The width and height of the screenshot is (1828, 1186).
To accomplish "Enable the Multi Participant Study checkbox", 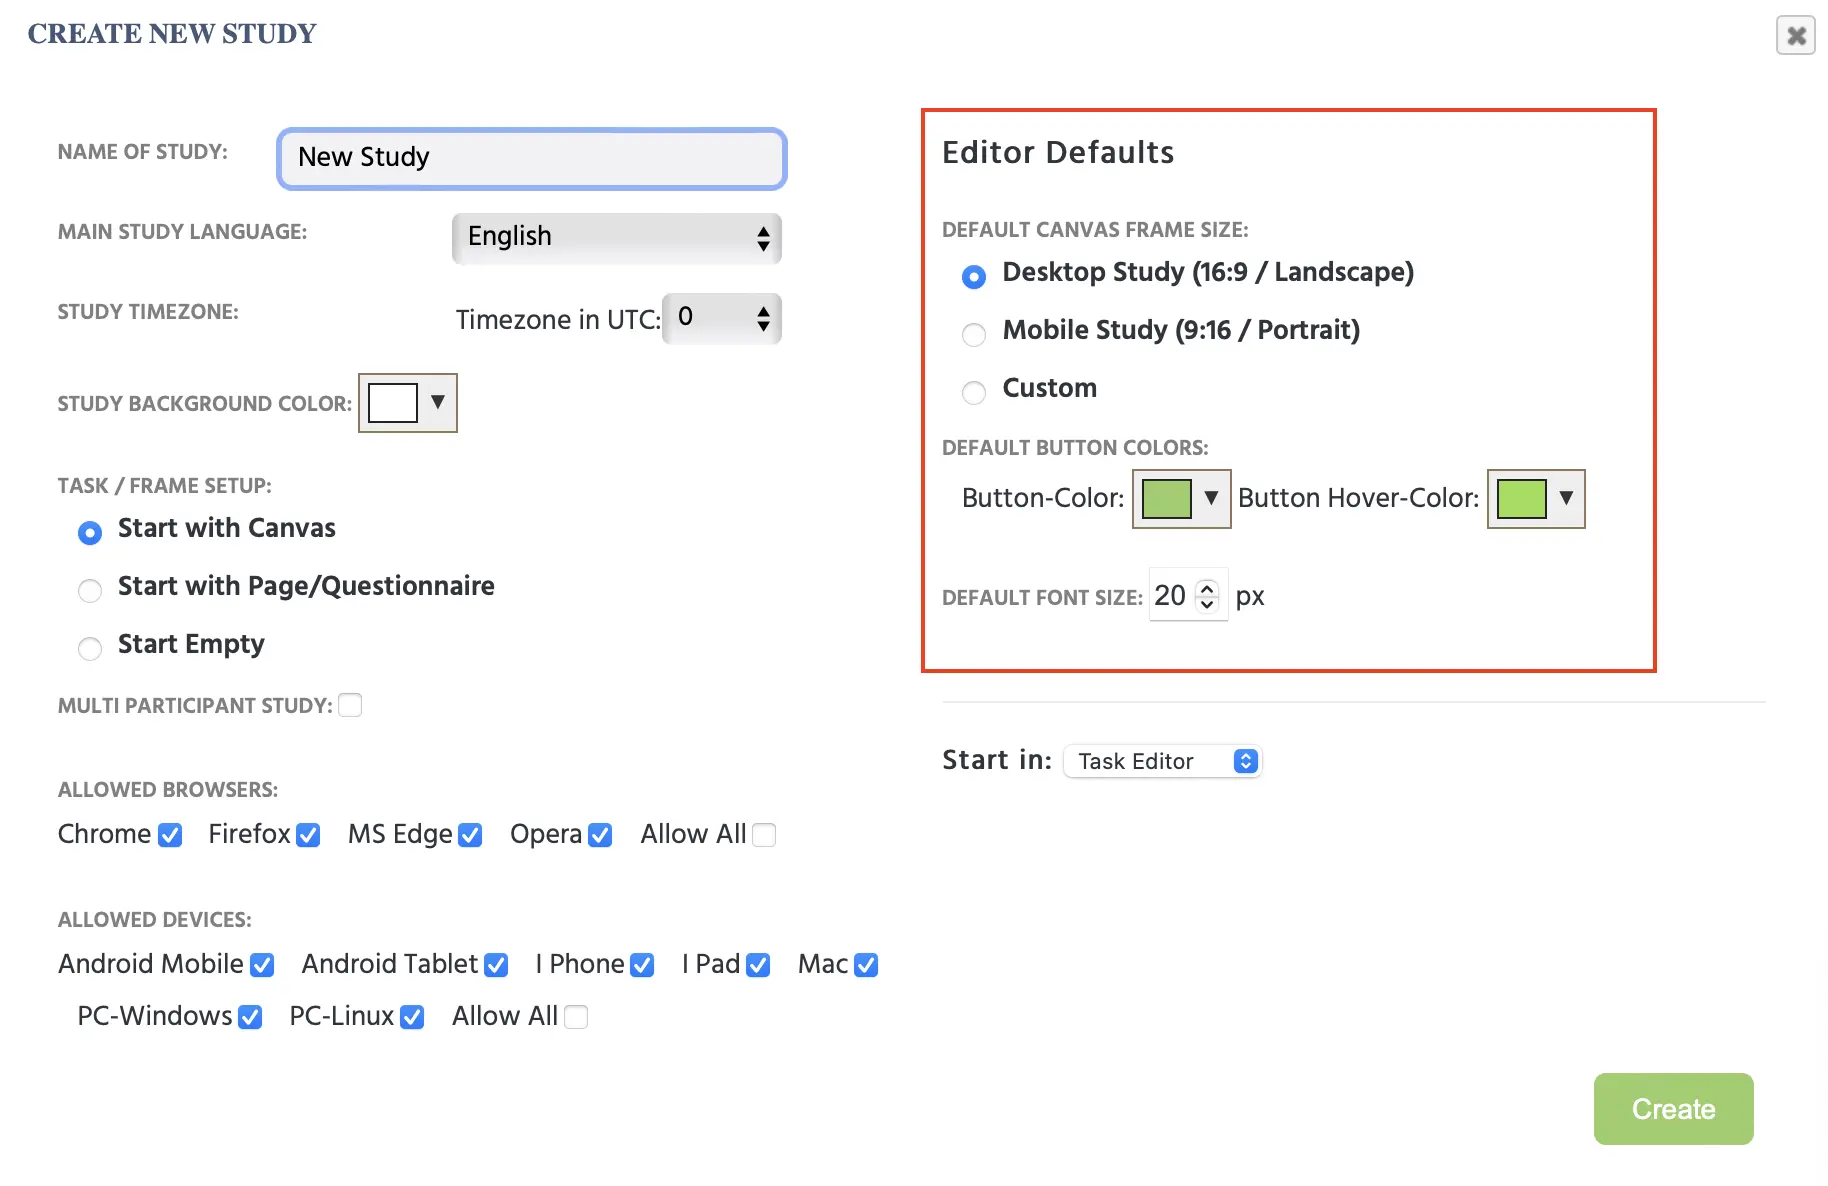I will tap(350, 705).
